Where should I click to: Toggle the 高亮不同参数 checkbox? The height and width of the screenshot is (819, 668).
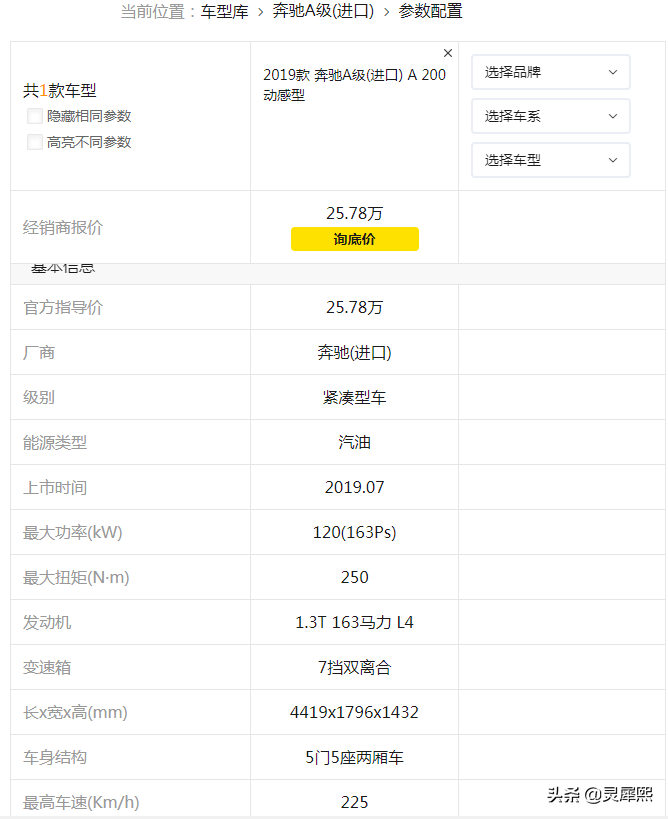[35, 142]
